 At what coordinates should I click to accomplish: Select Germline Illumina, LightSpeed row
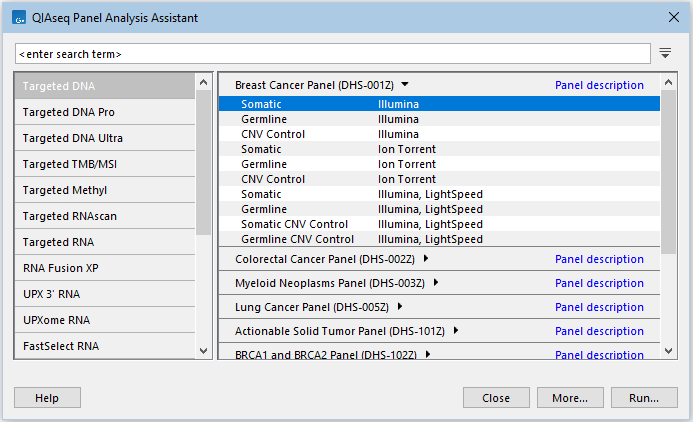pyautogui.click(x=439, y=209)
